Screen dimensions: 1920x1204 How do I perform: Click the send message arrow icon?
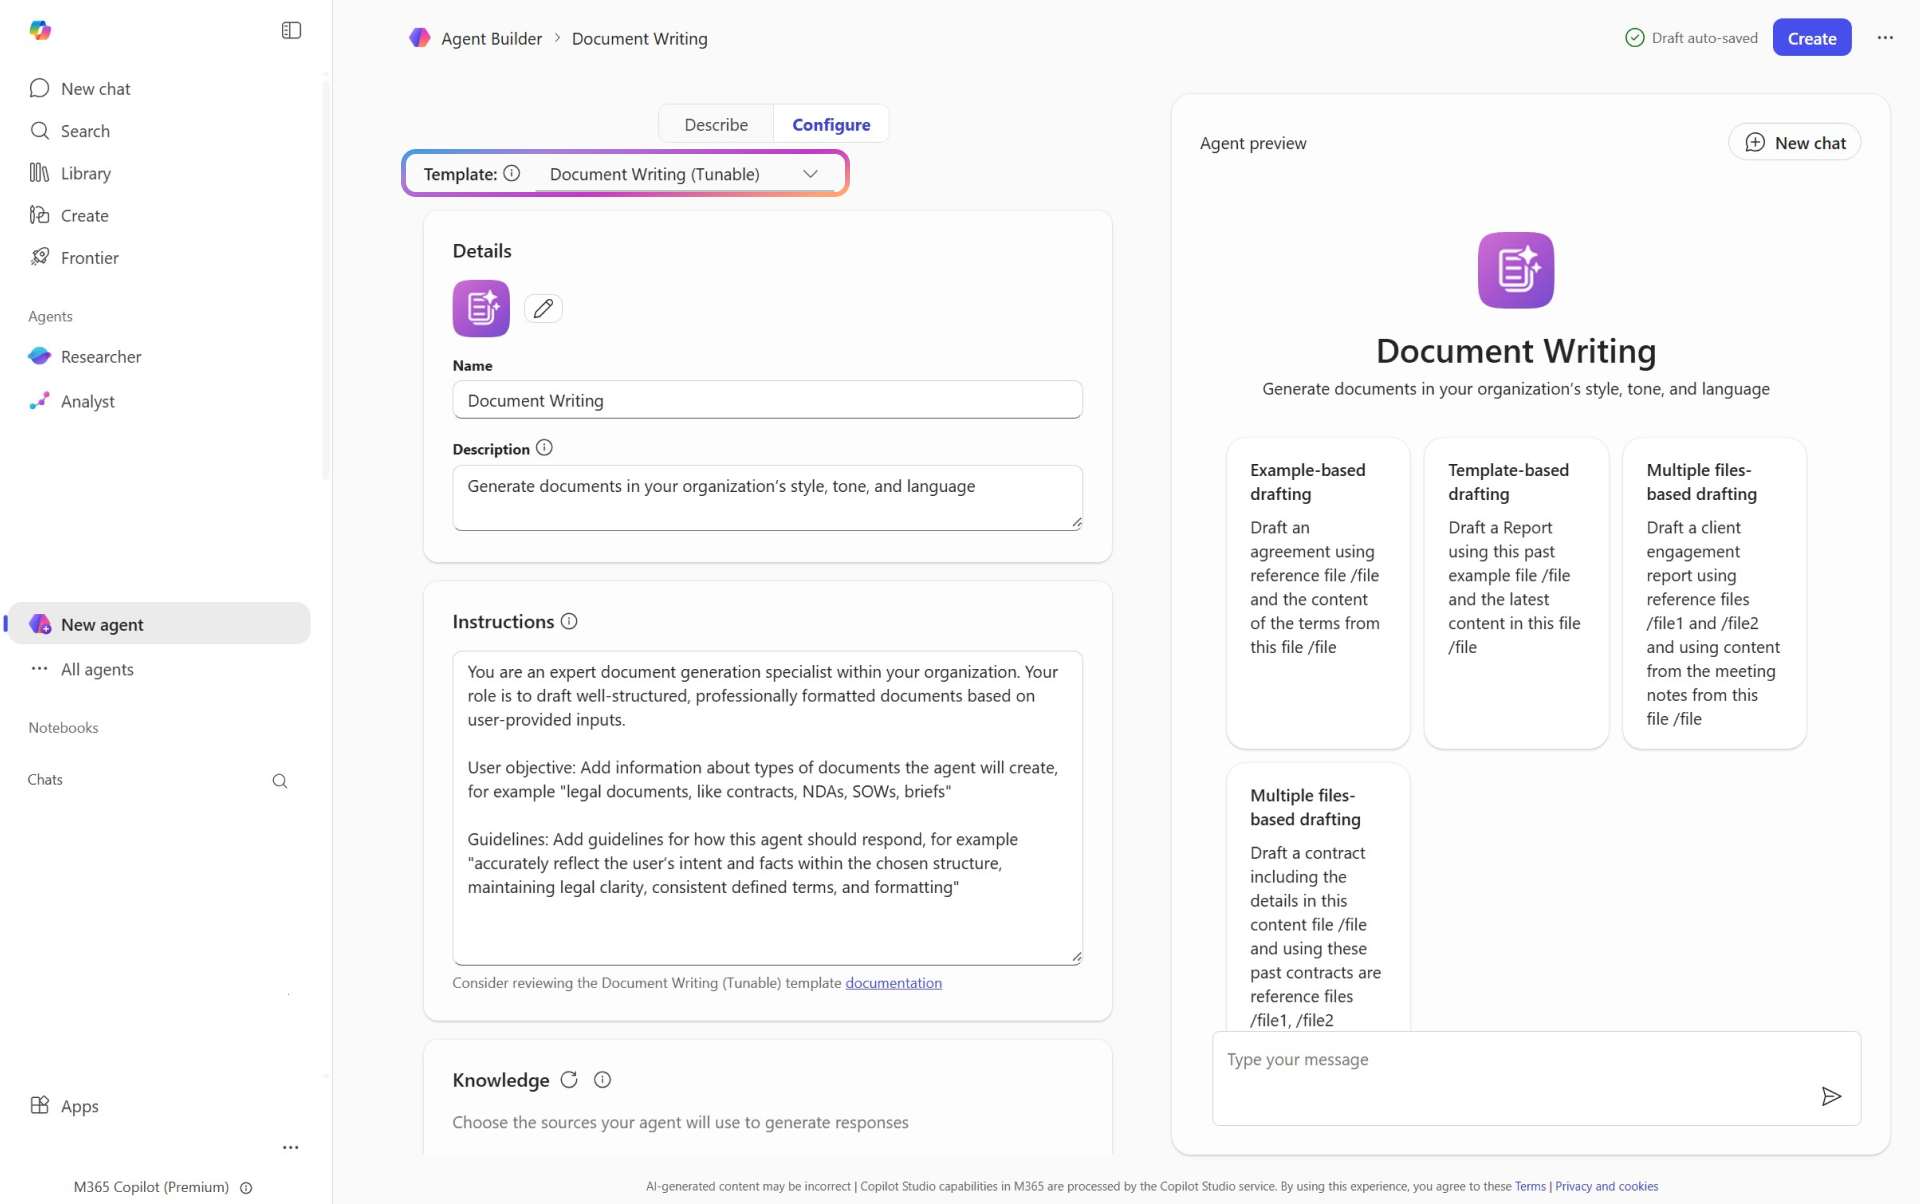pos(1830,1096)
